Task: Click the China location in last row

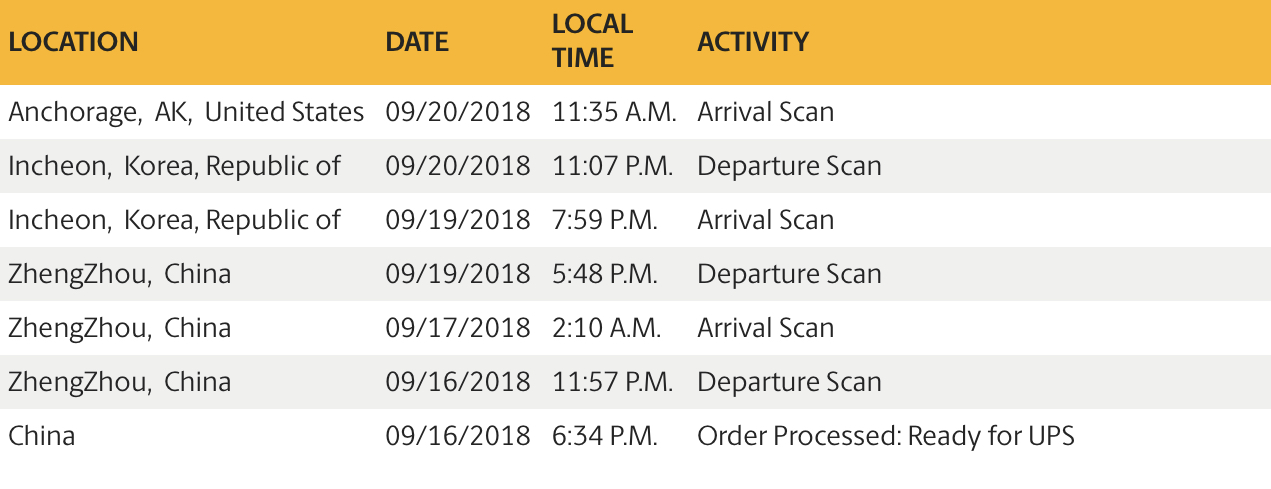Action: click(x=42, y=436)
